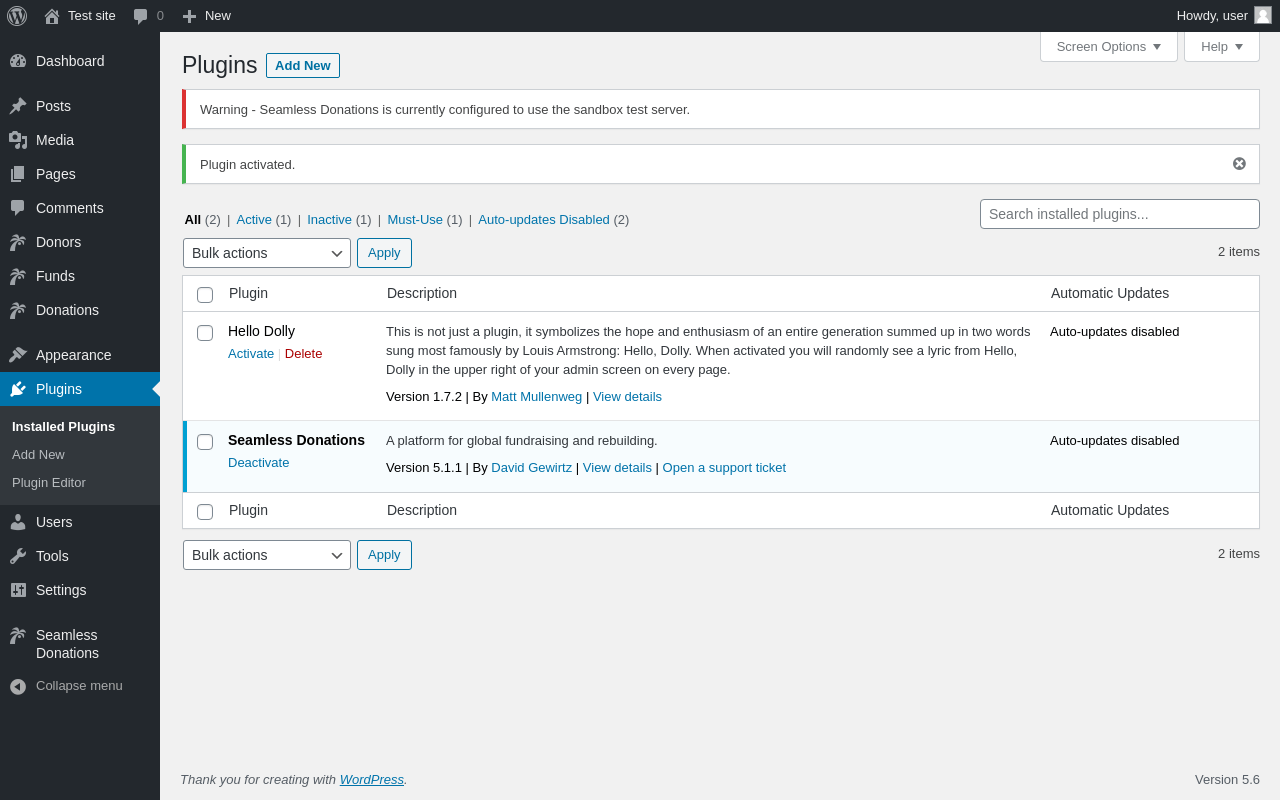Click the top Apply button

(384, 253)
